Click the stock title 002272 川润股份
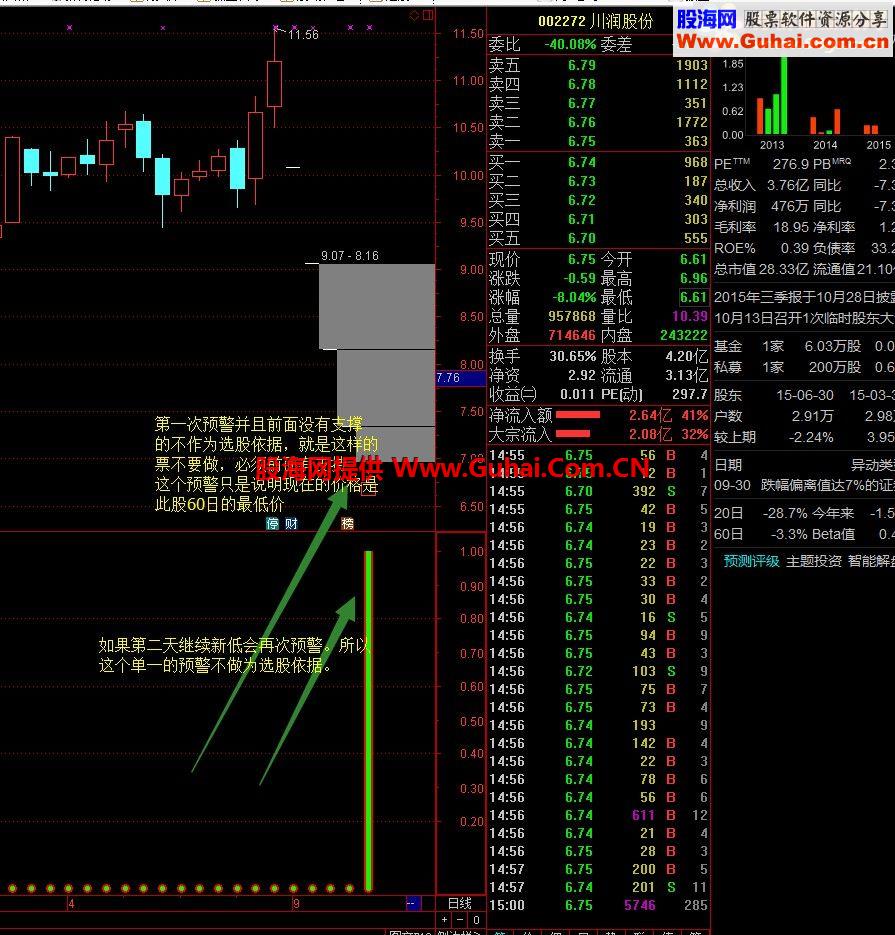The image size is (895, 935). pyautogui.click(x=596, y=21)
